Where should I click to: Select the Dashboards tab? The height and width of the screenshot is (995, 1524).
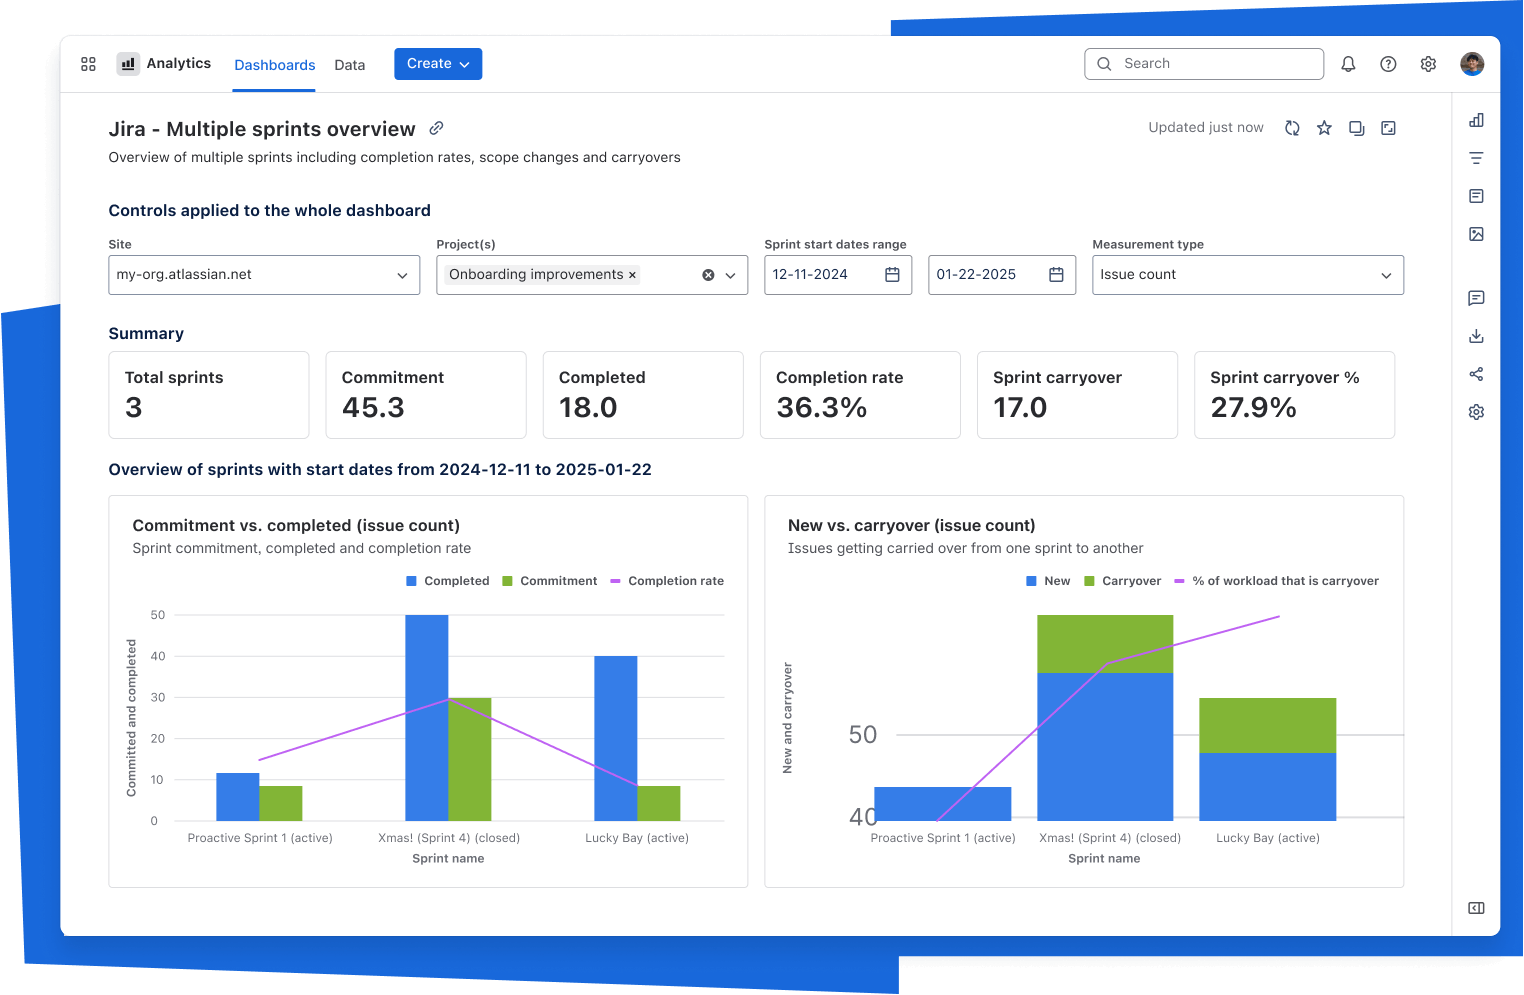(274, 65)
